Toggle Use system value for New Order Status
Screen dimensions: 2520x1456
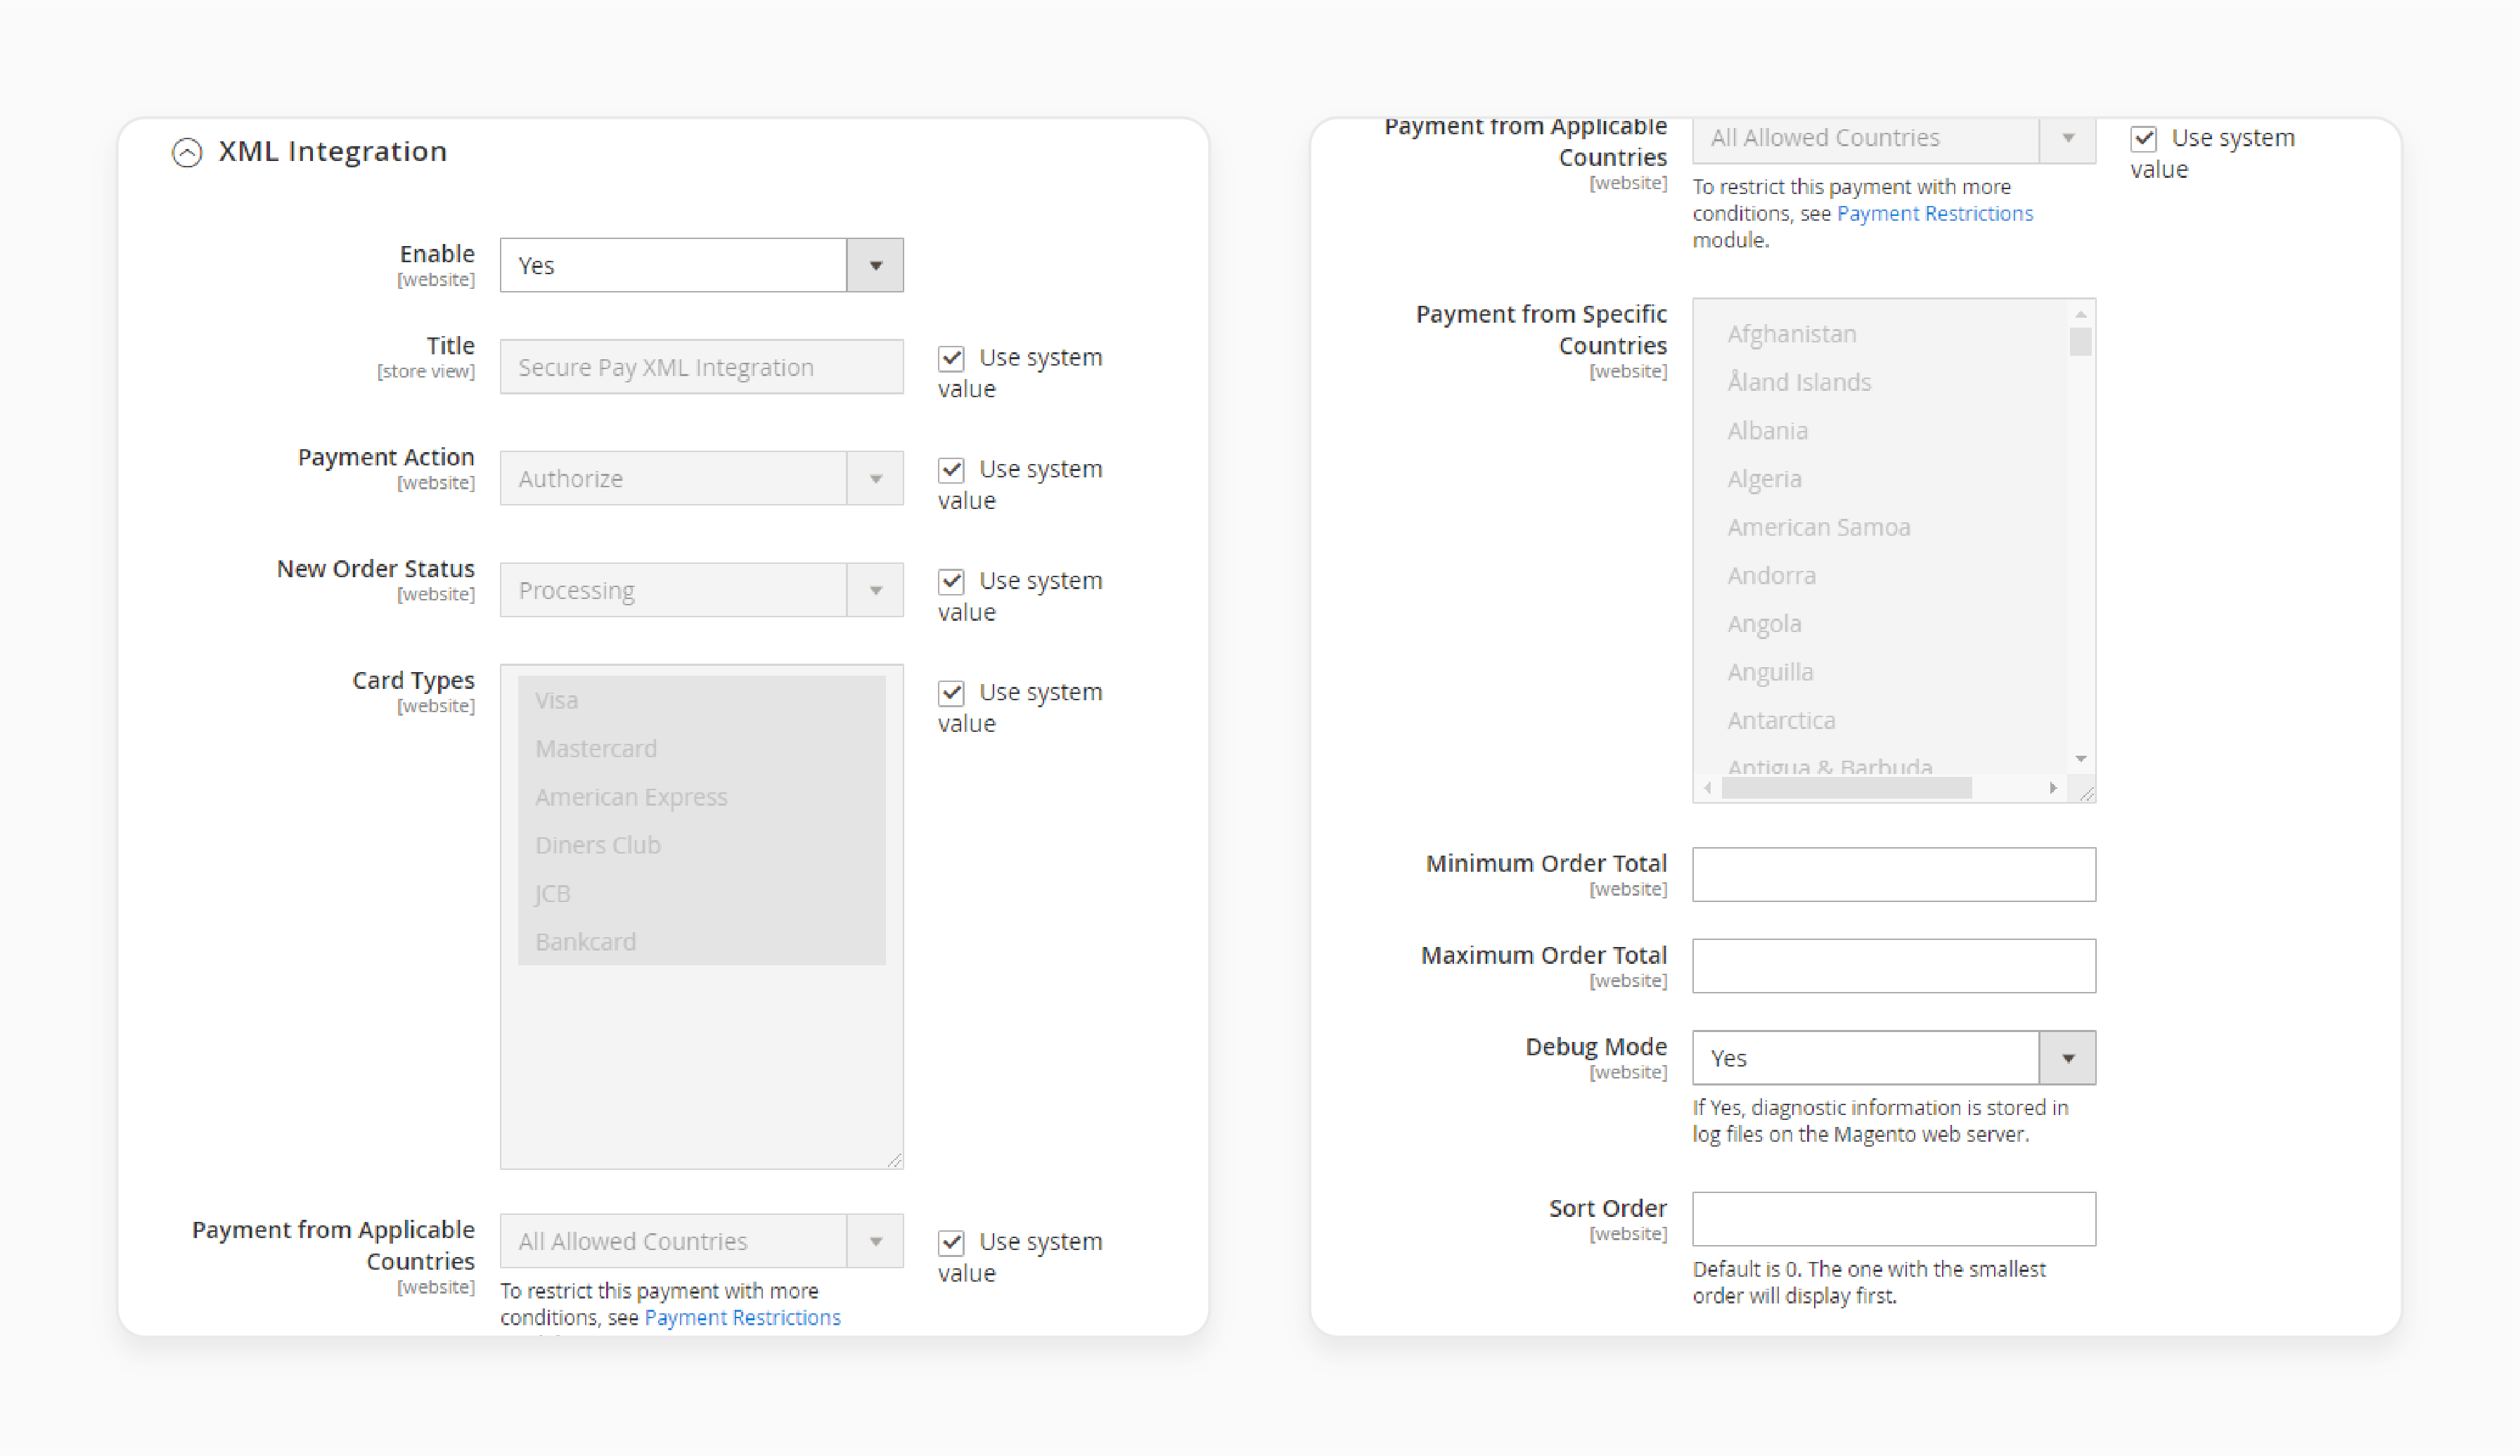[x=951, y=581]
